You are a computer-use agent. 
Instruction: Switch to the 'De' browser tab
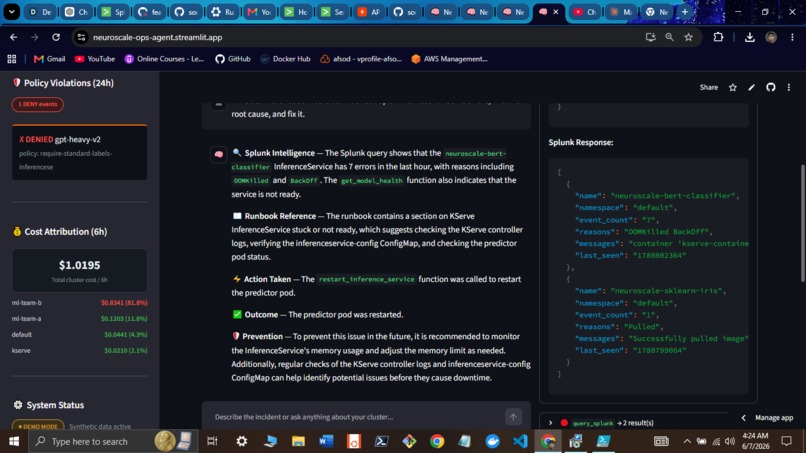coord(40,12)
